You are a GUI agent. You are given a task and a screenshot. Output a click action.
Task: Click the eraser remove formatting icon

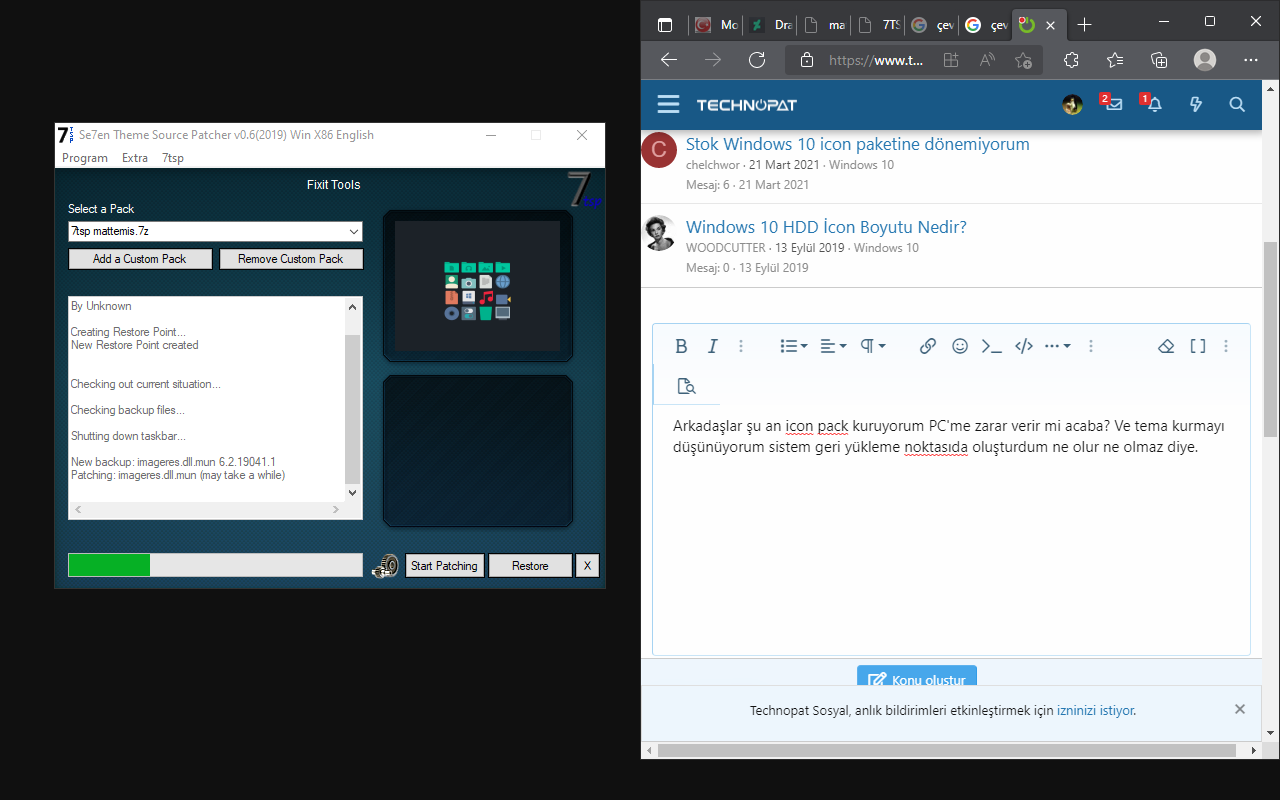click(x=1166, y=346)
